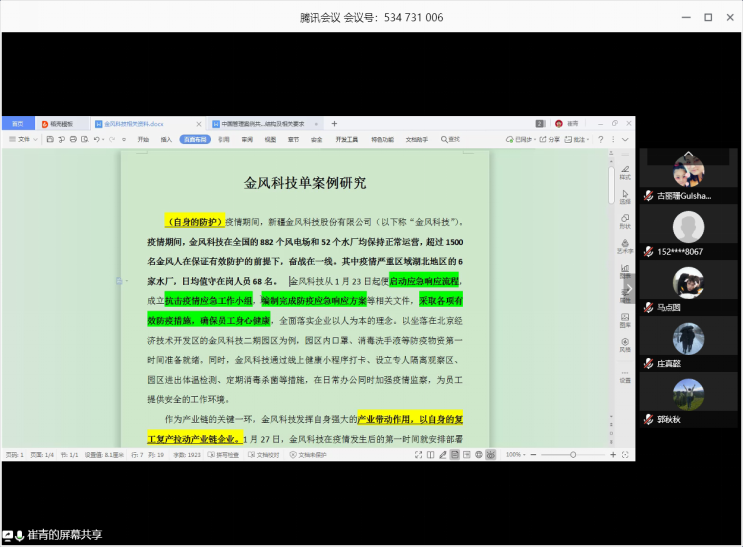Click the pen writing mode icon in status bar
This screenshot has width=743, height=547.
(x=443, y=455)
